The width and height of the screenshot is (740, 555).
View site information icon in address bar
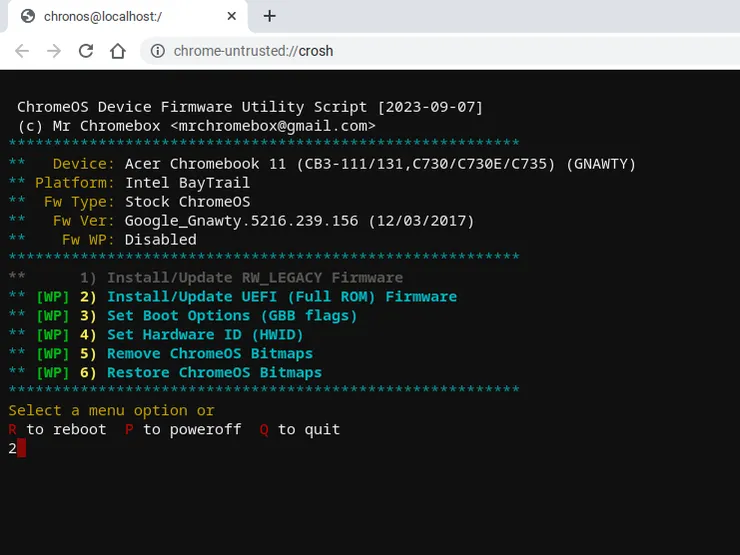(x=157, y=51)
